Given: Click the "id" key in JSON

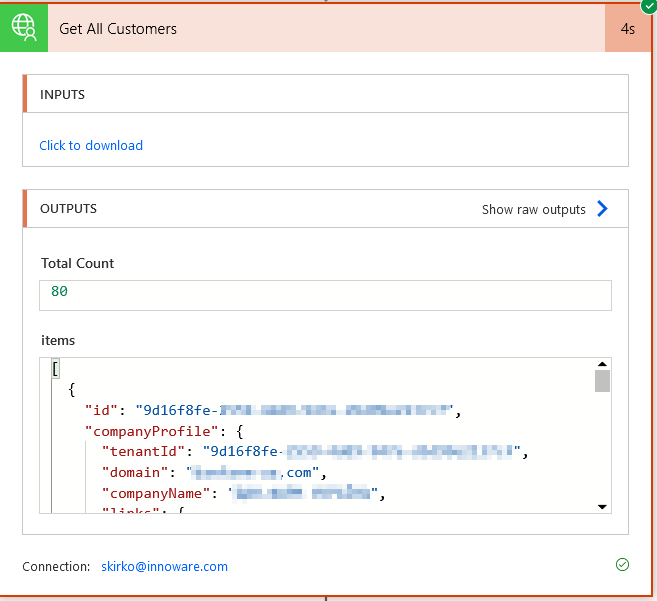Looking at the screenshot, I should pyautogui.click(x=101, y=410).
